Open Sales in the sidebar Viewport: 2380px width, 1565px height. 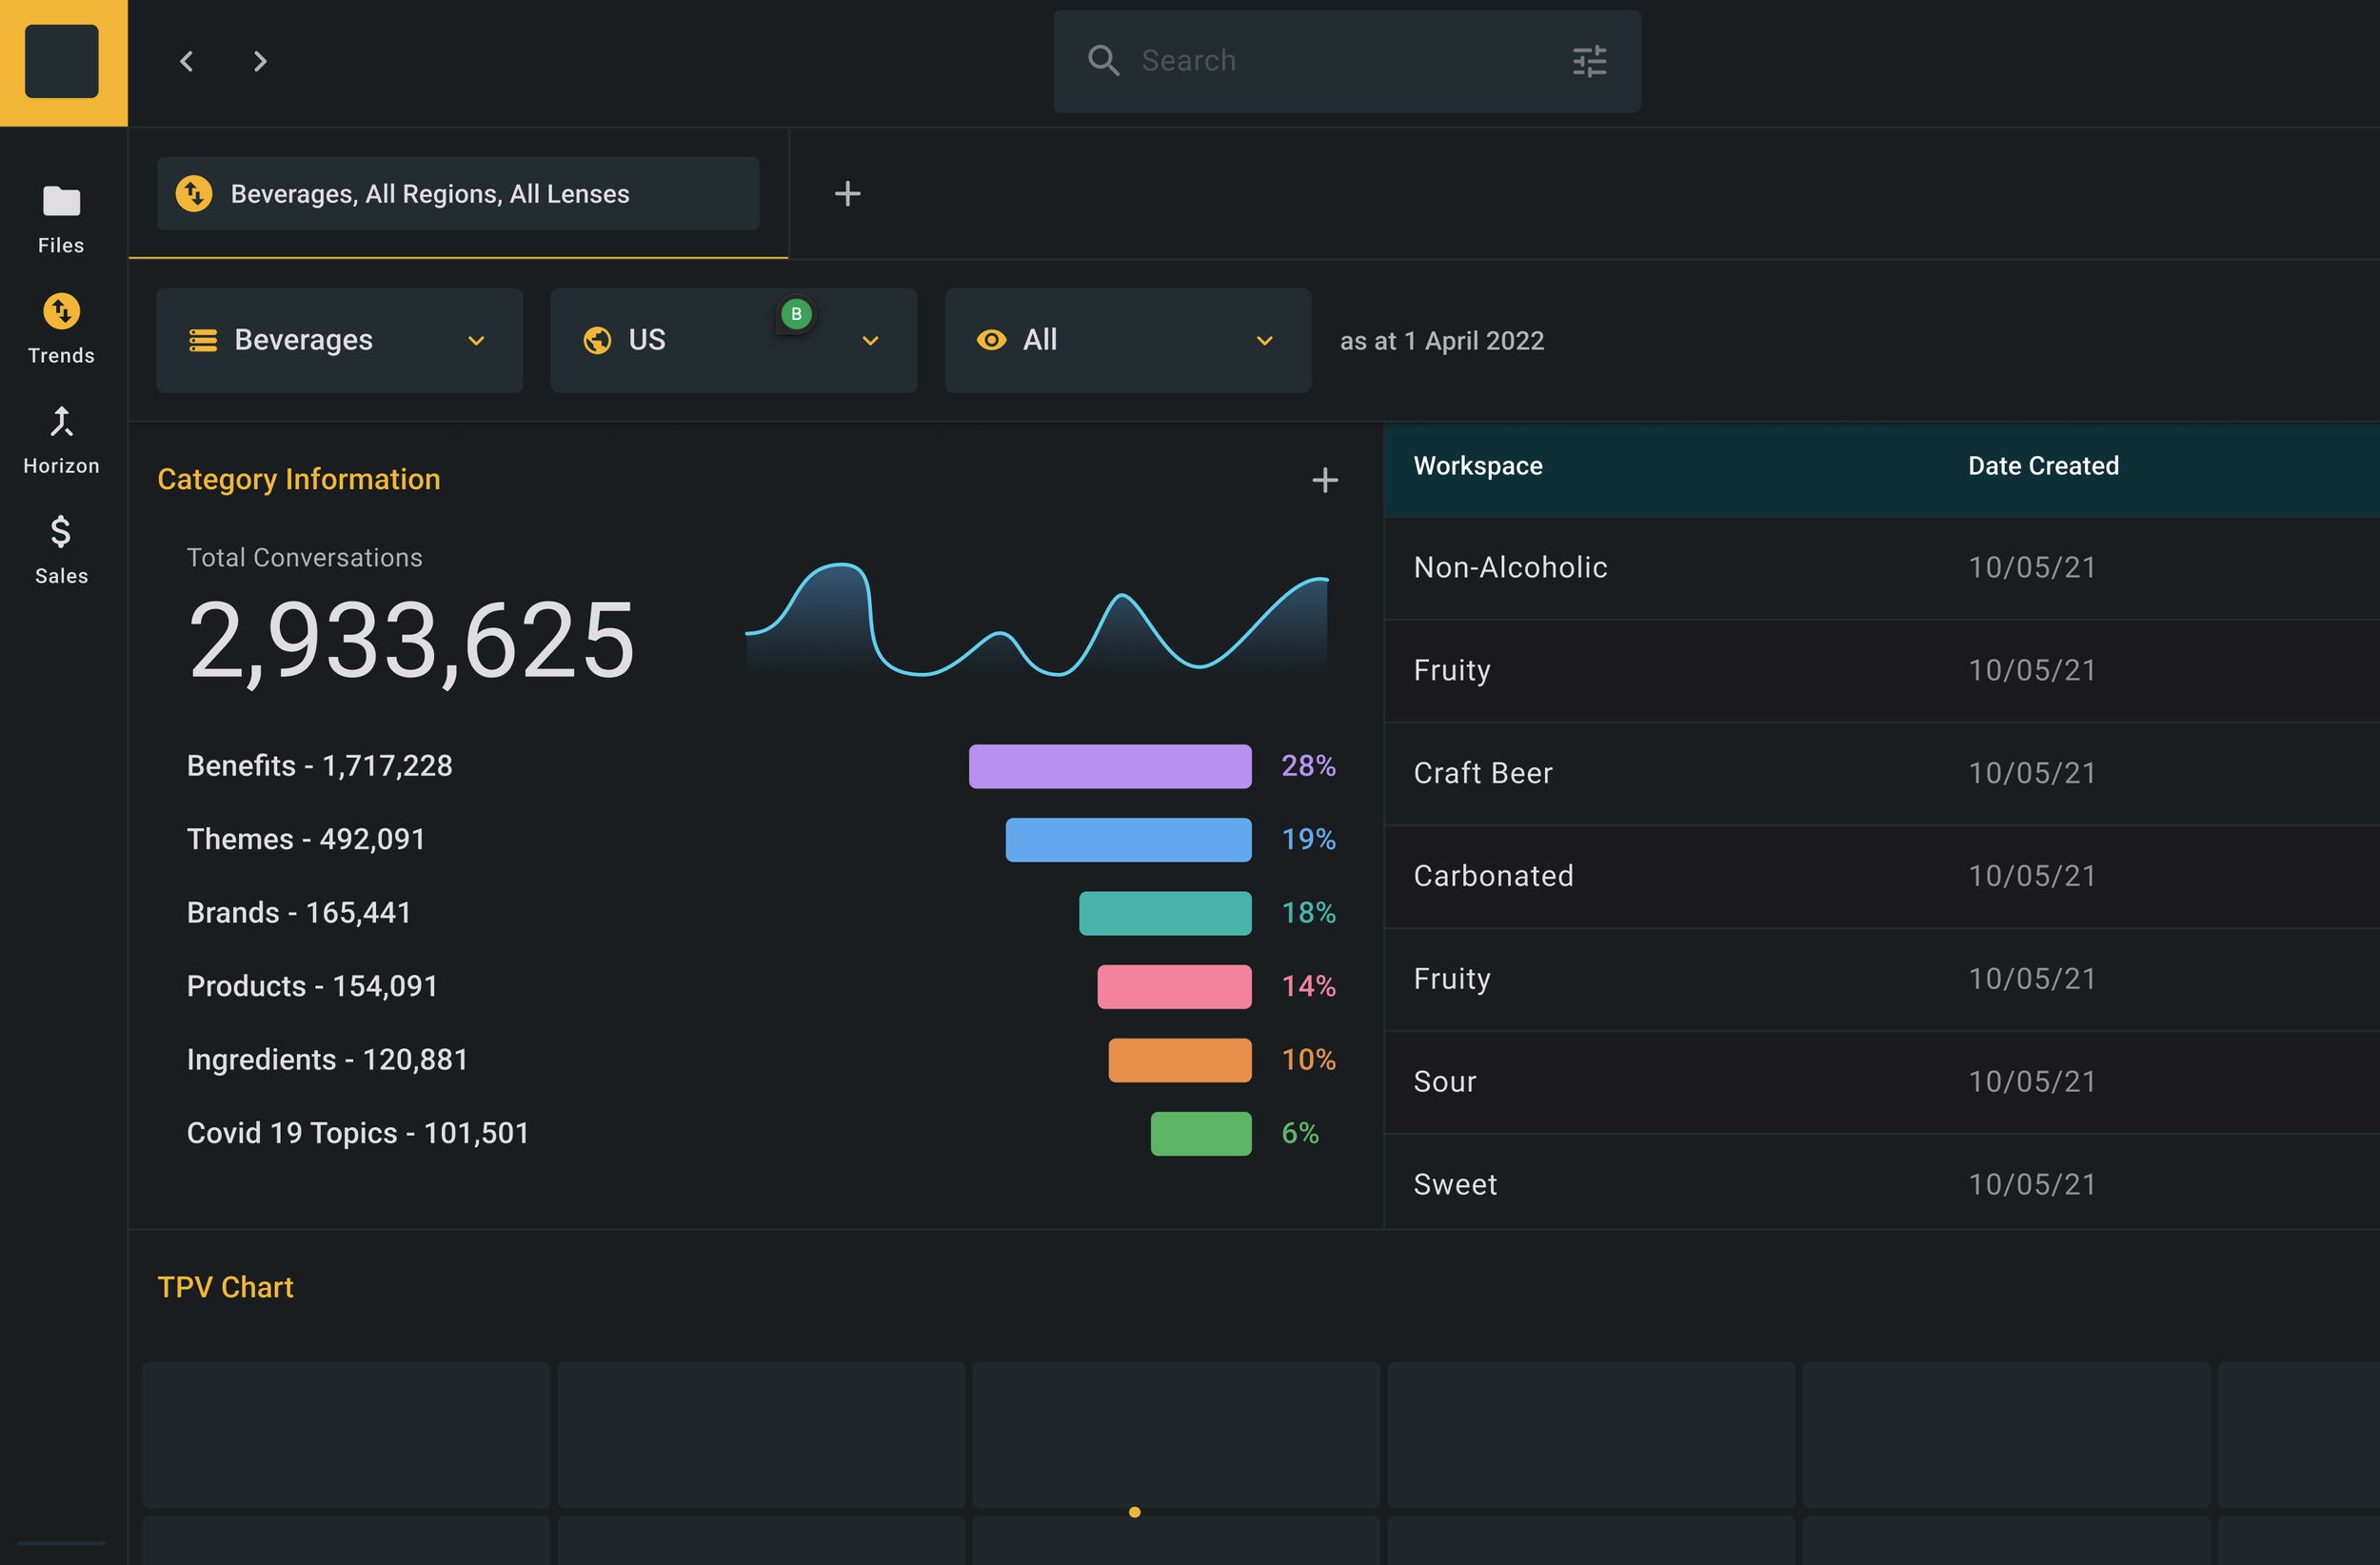pyautogui.click(x=61, y=550)
